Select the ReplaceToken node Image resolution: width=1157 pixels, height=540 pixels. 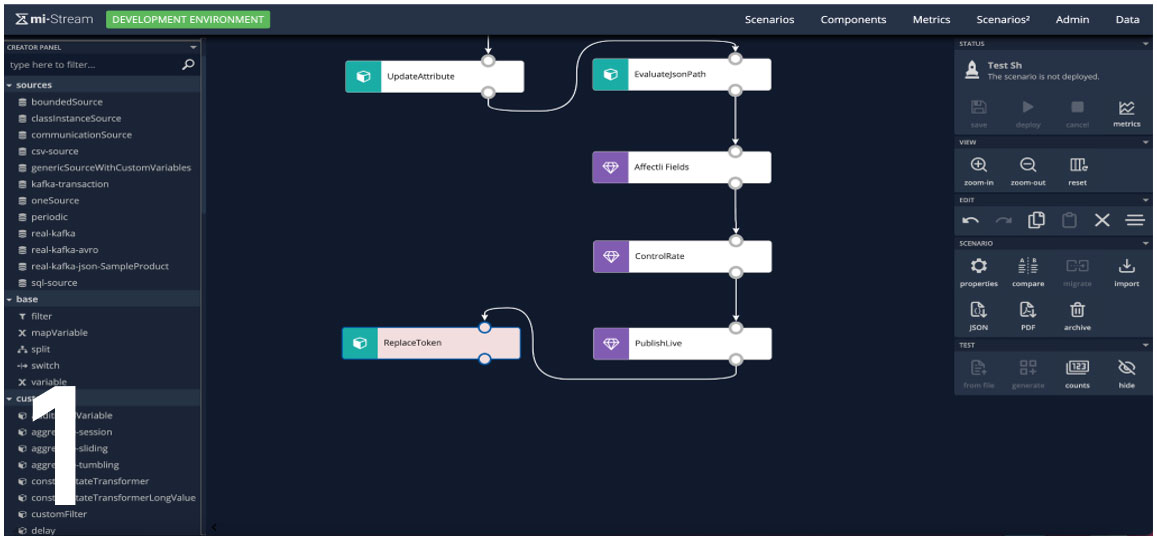[431, 343]
